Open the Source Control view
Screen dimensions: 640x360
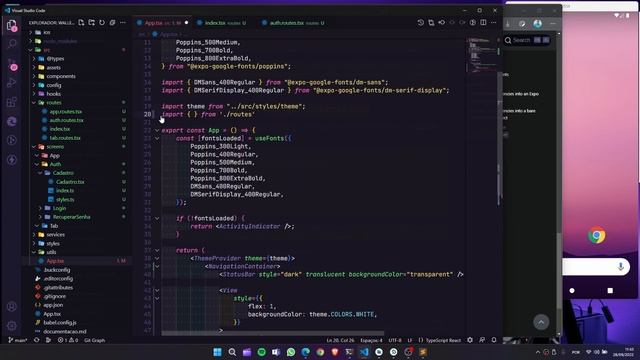pyautogui.click(x=12, y=64)
